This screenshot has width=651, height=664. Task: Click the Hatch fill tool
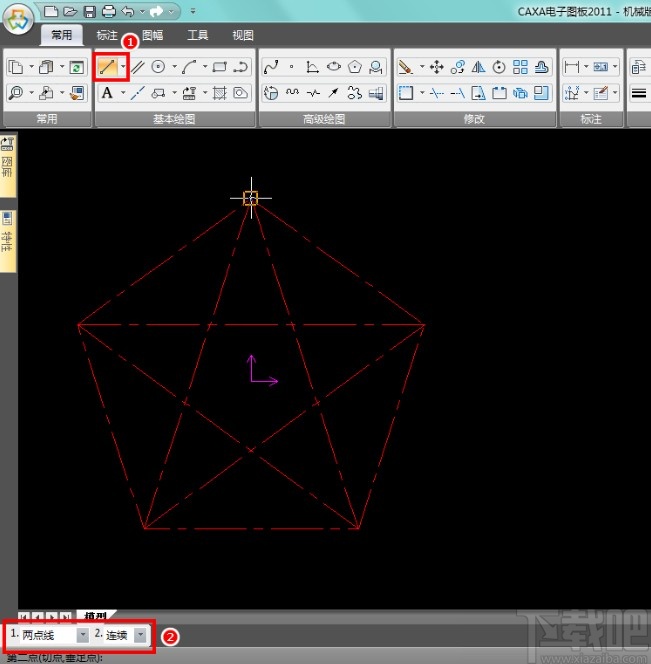(x=220, y=93)
